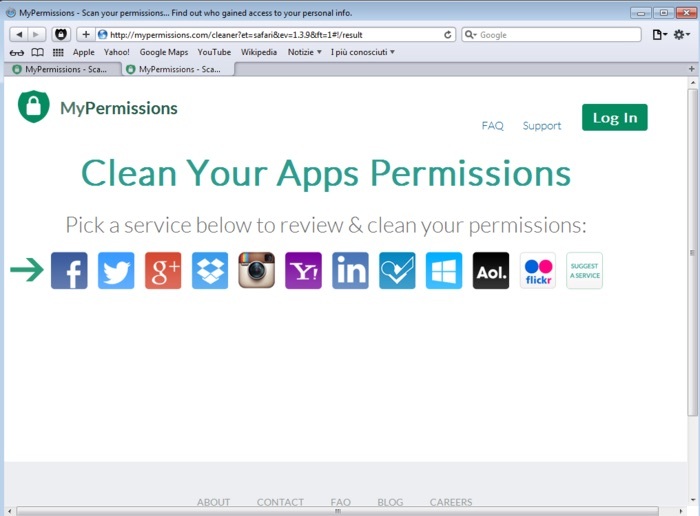The height and width of the screenshot is (516, 700).
Task: Click the horizontal scrollbar thumb
Action: 338,511
